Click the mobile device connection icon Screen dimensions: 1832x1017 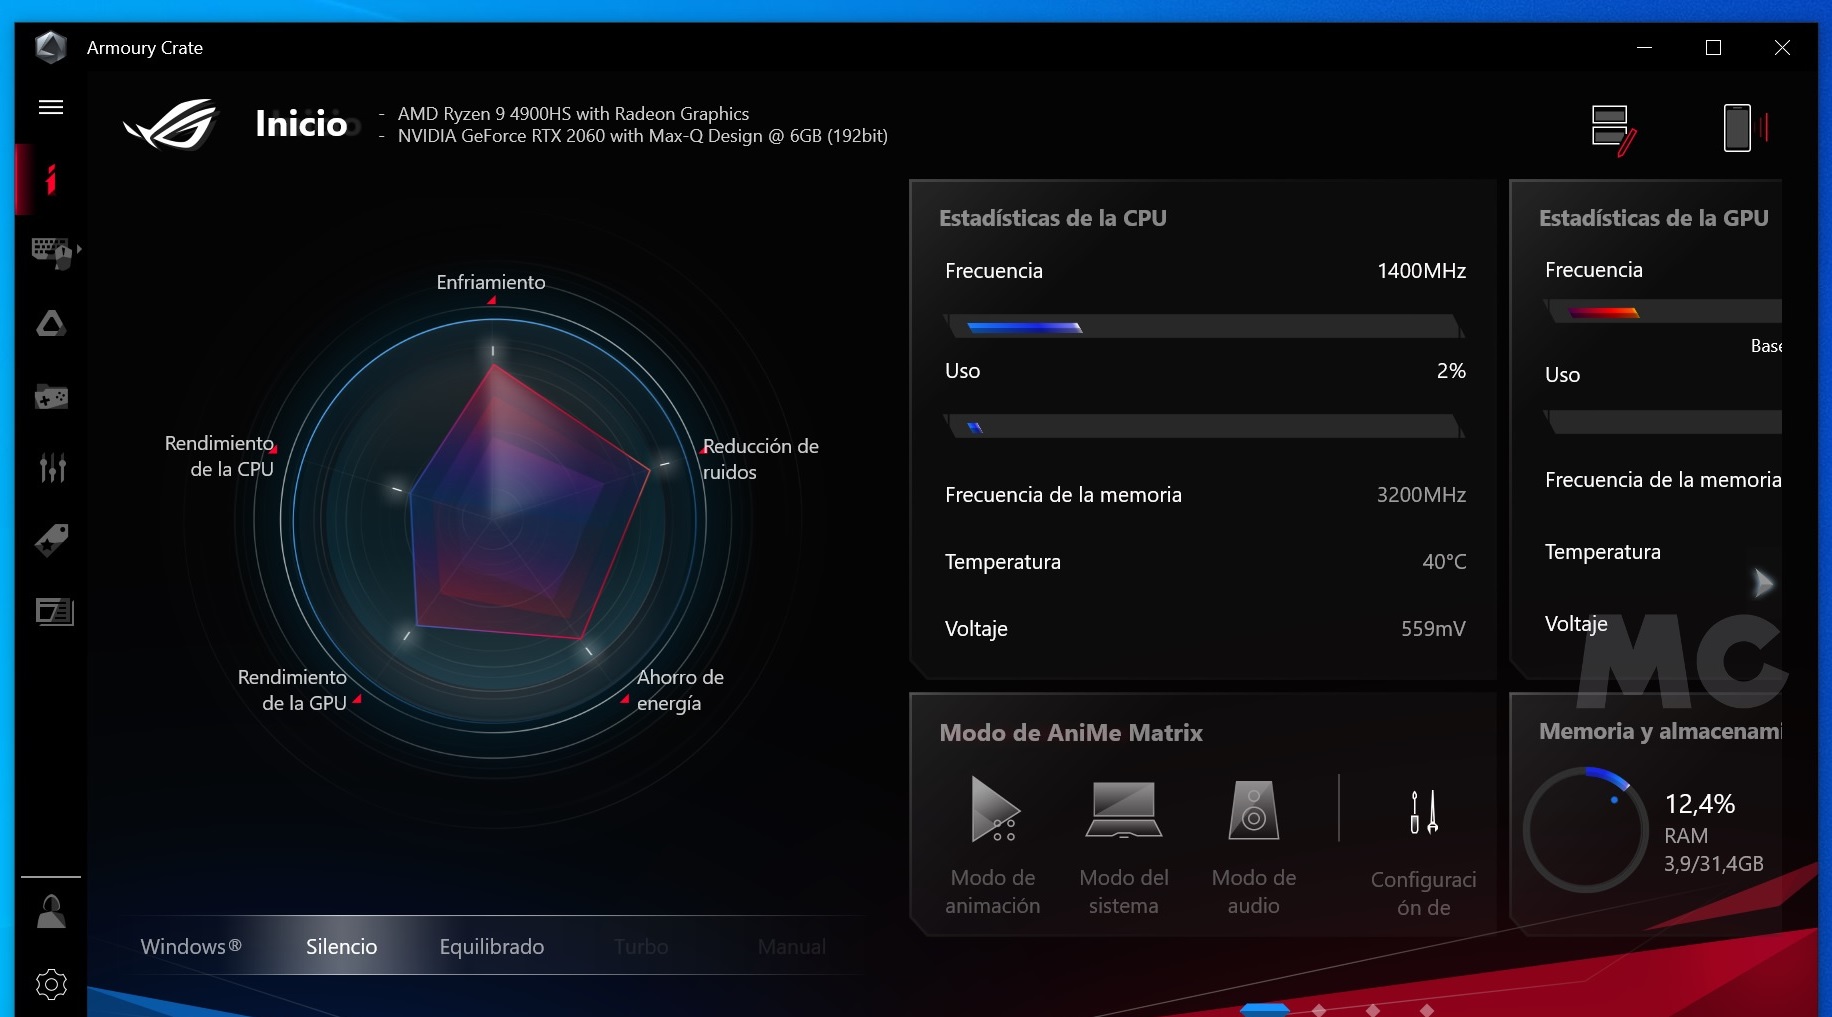click(1743, 128)
